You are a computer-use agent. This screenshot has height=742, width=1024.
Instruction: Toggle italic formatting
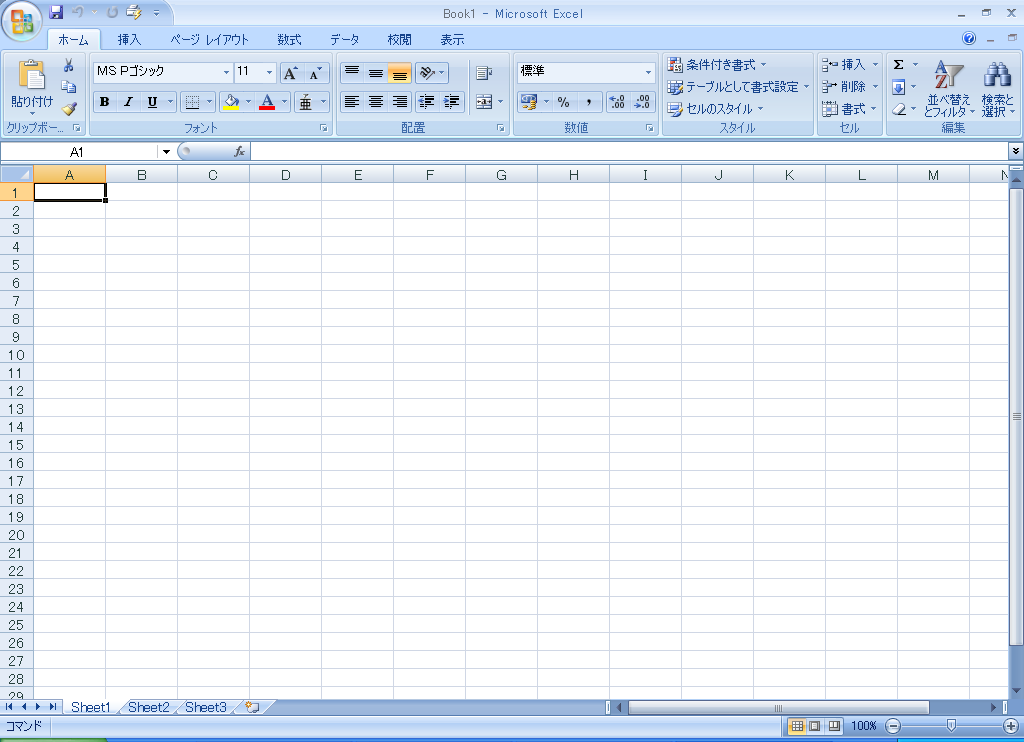[128, 102]
